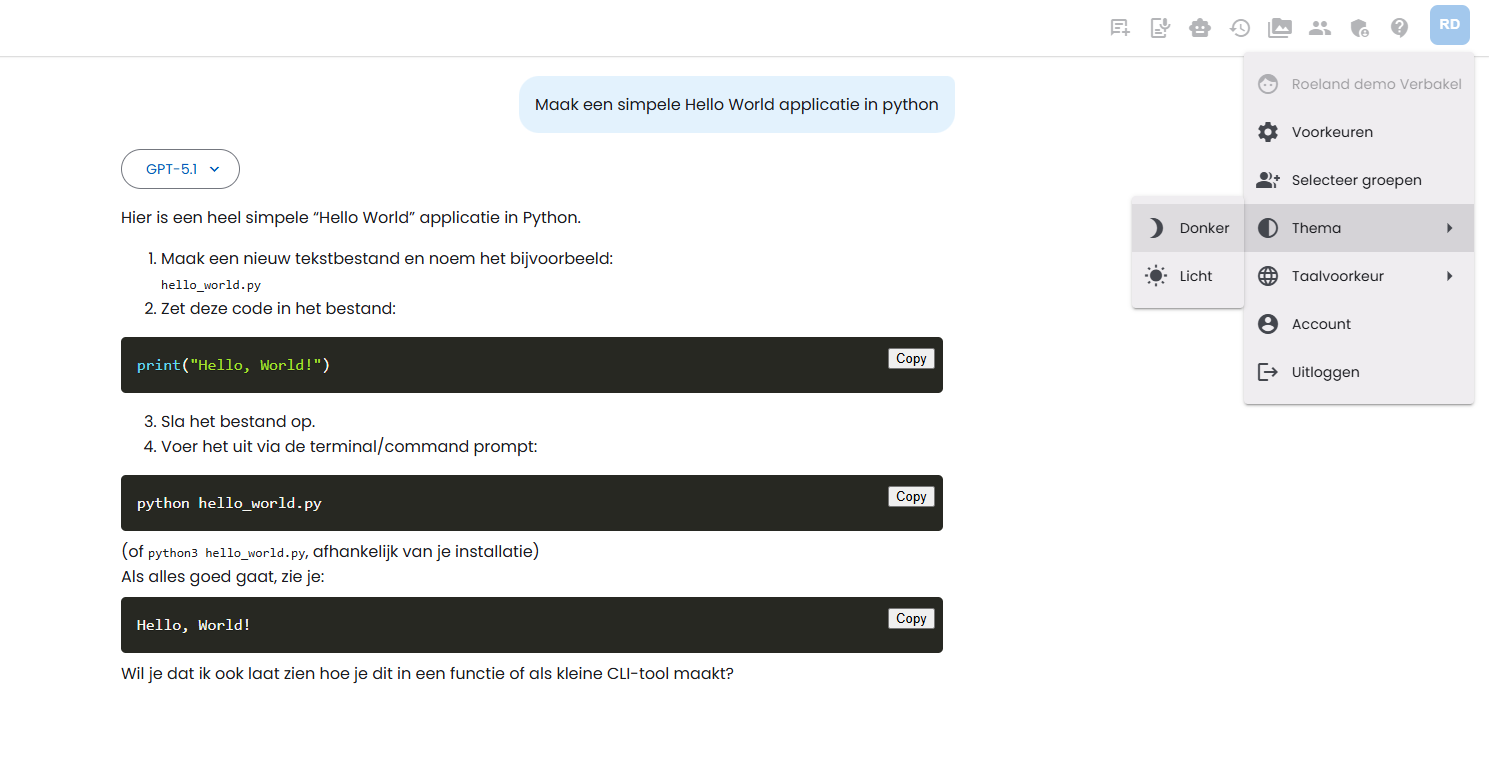This screenshot has width=1489, height=757.
Task: Expand the Thema submenu arrow
Action: tap(1449, 228)
